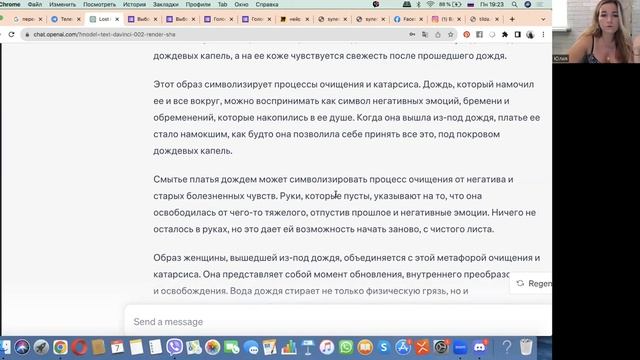This screenshot has width=640, height=360.
Task: Open the translate page icon in address bar
Action: [x=425, y=35]
